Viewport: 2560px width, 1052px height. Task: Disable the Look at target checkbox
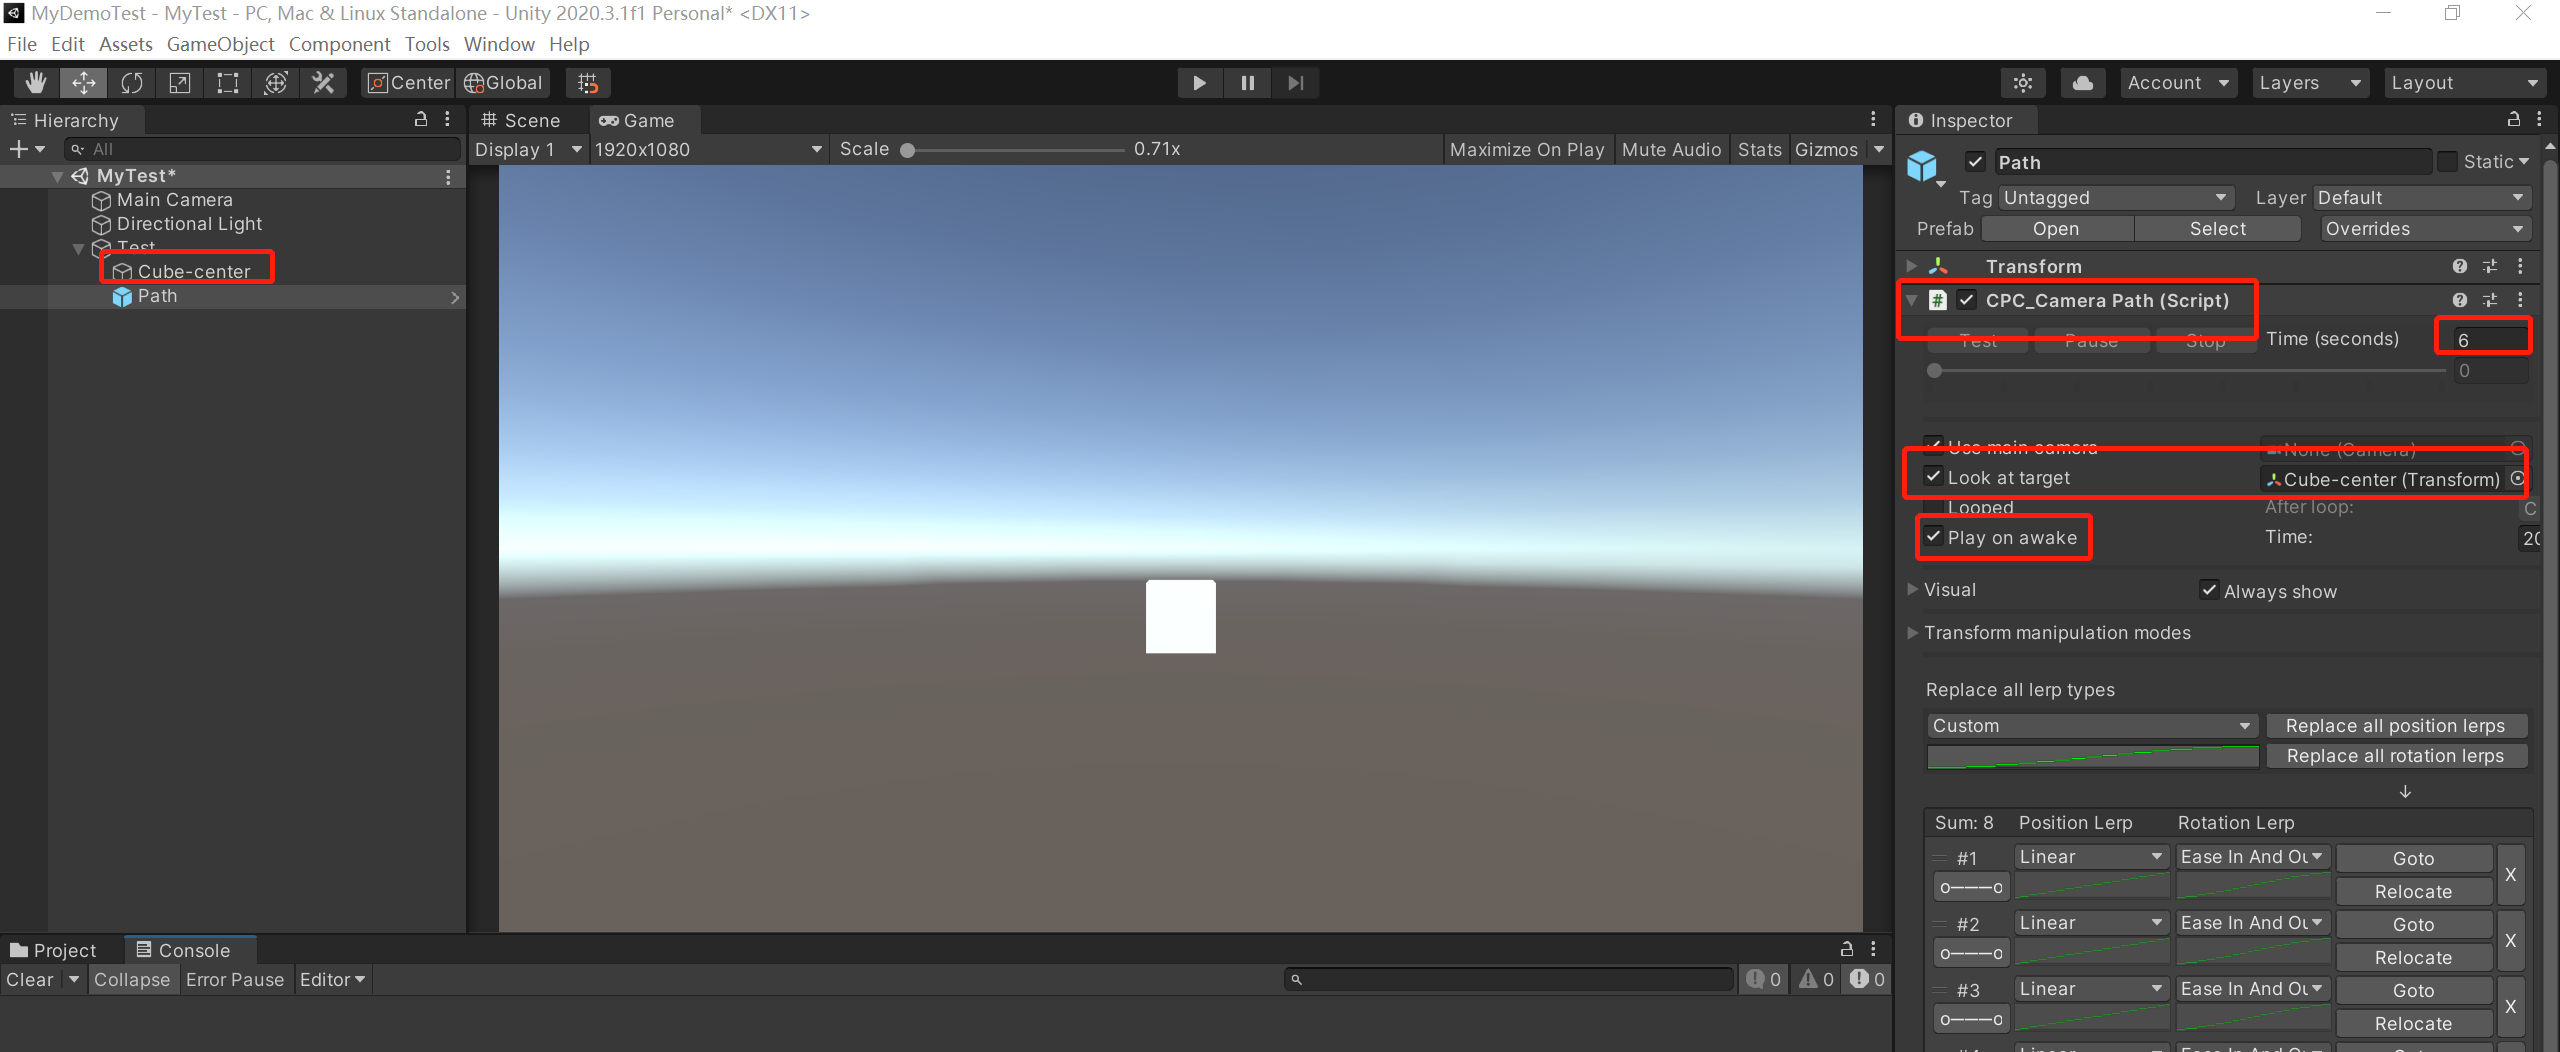pos(1935,477)
